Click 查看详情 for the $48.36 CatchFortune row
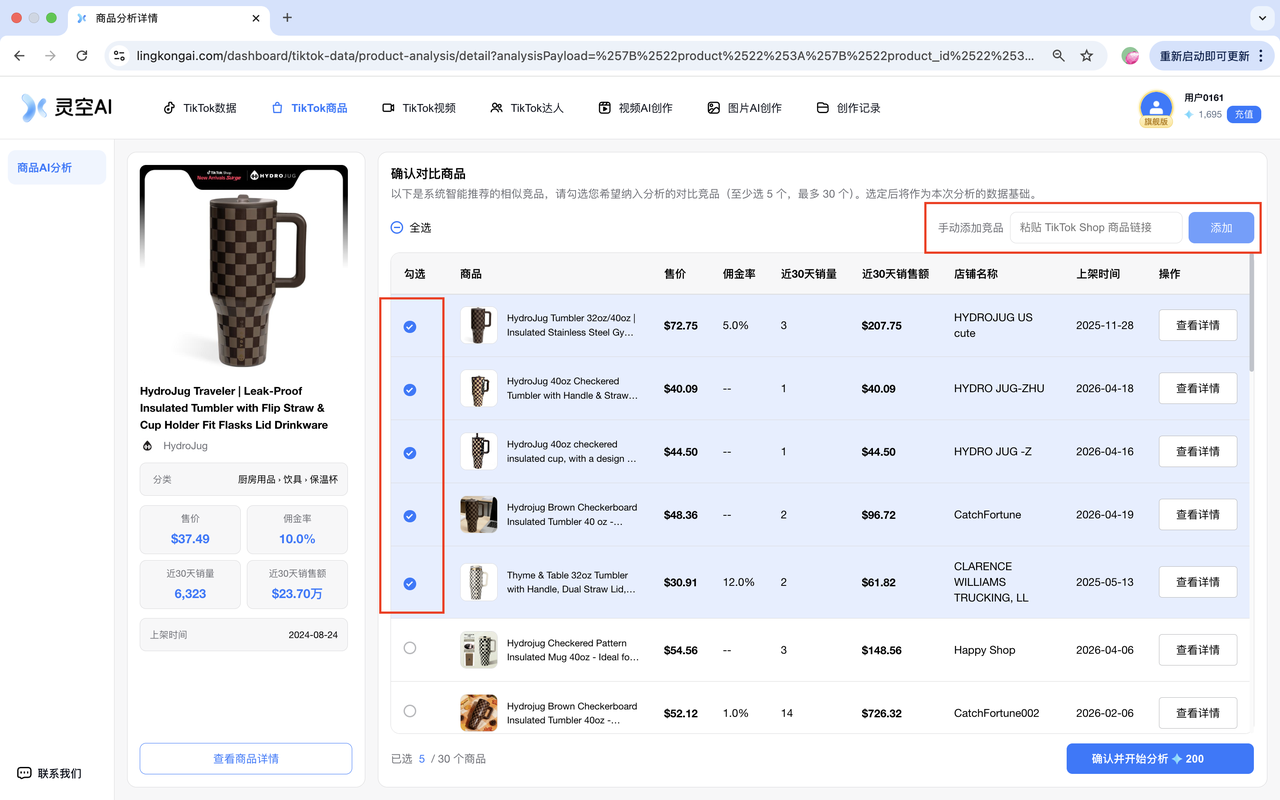1280x800 pixels. pos(1197,514)
